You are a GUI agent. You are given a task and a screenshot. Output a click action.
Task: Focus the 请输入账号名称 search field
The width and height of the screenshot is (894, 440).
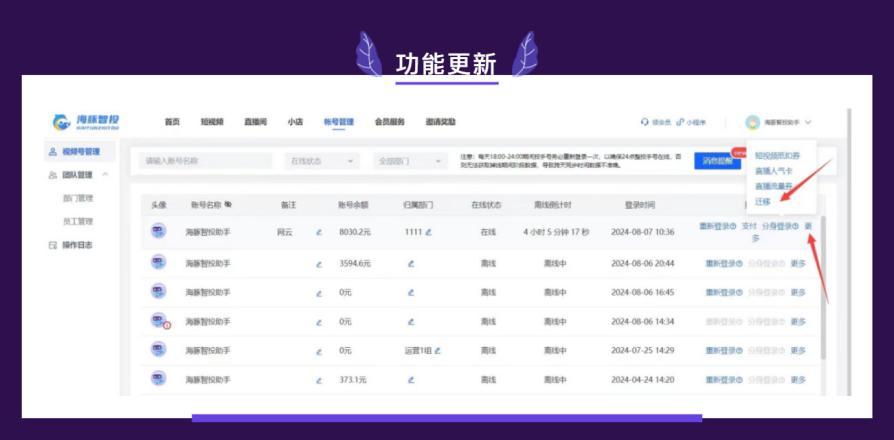click(205, 161)
